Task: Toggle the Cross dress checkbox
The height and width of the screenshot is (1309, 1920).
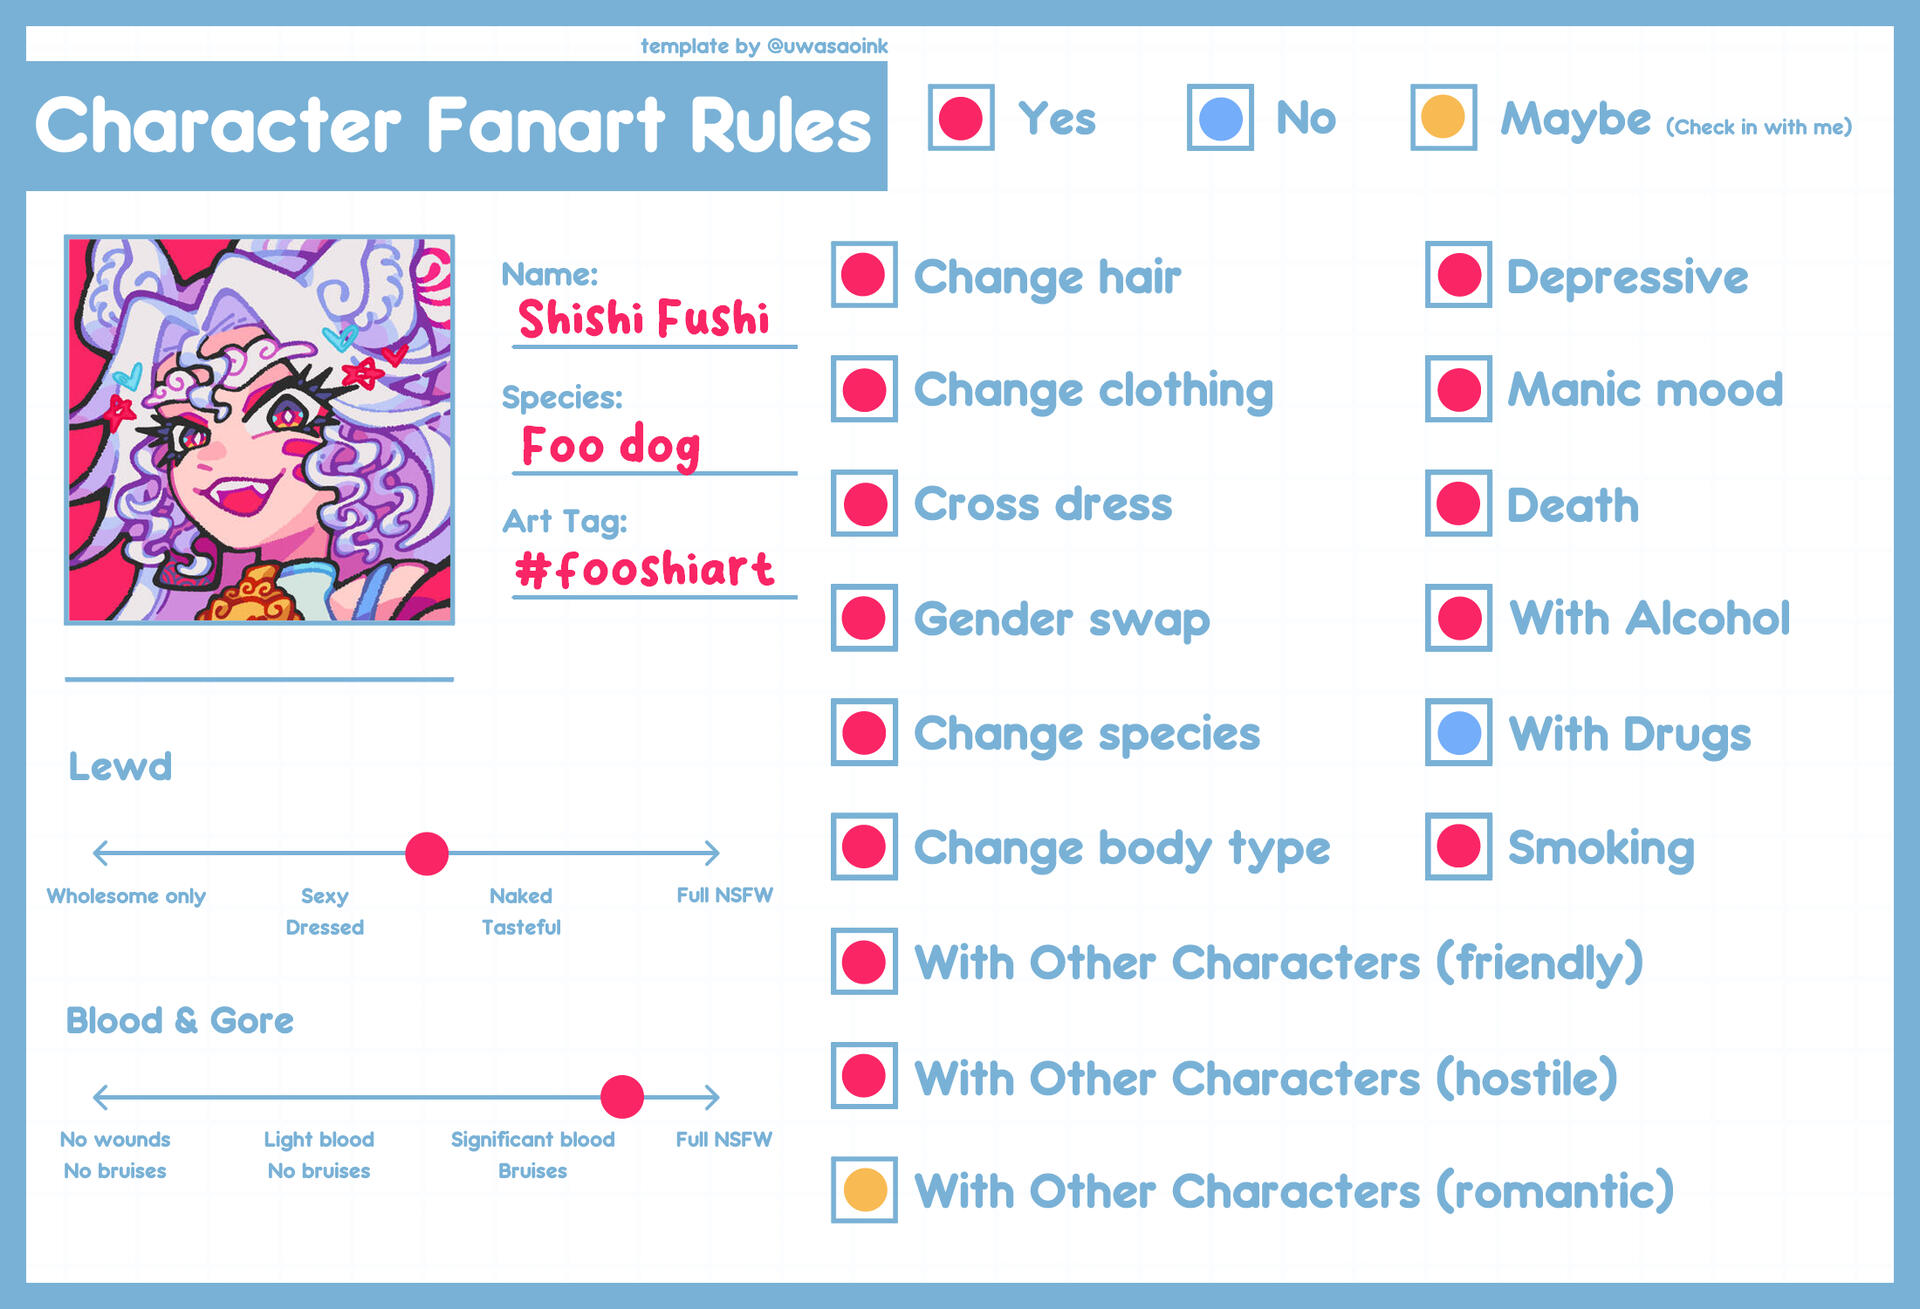Action: tap(863, 504)
